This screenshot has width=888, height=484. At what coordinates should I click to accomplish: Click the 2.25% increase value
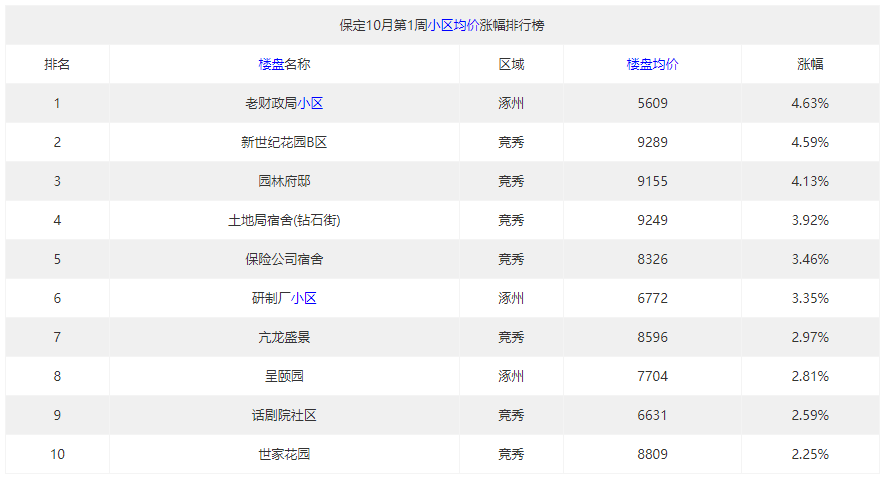click(810, 455)
